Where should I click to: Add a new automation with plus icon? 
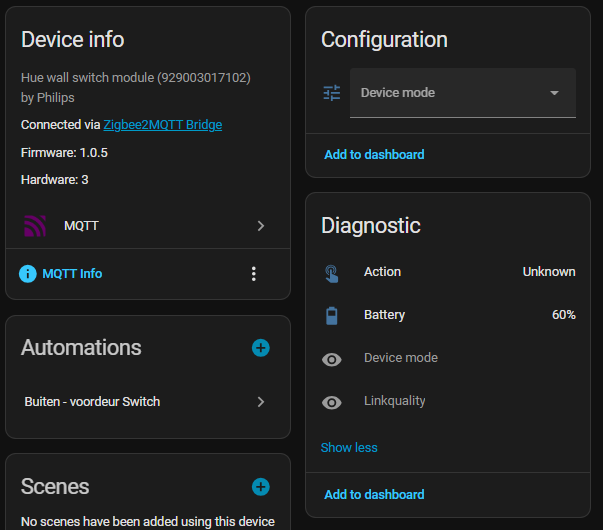pos(260,348)
